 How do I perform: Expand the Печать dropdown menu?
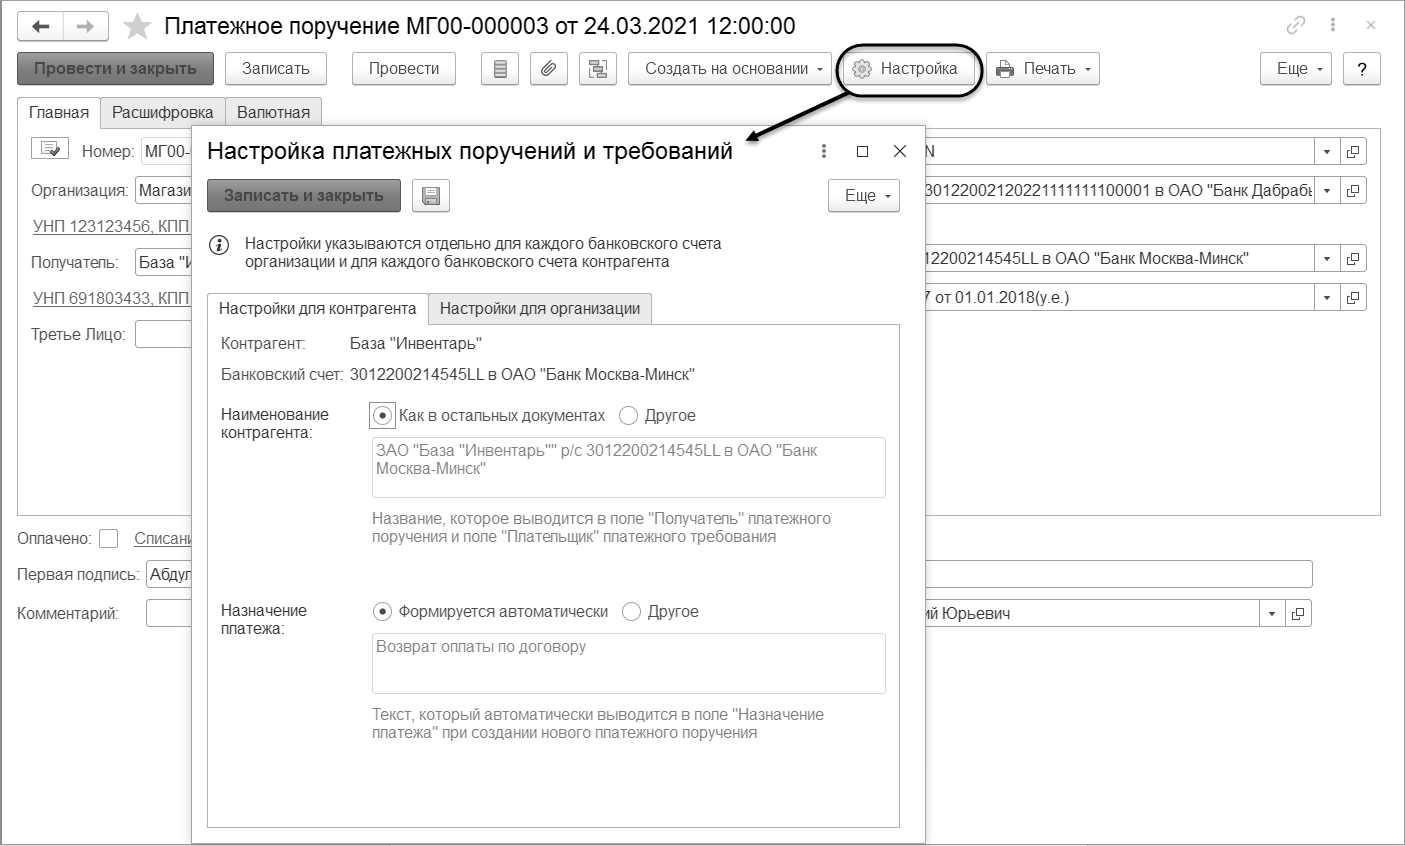[1042, 69]
